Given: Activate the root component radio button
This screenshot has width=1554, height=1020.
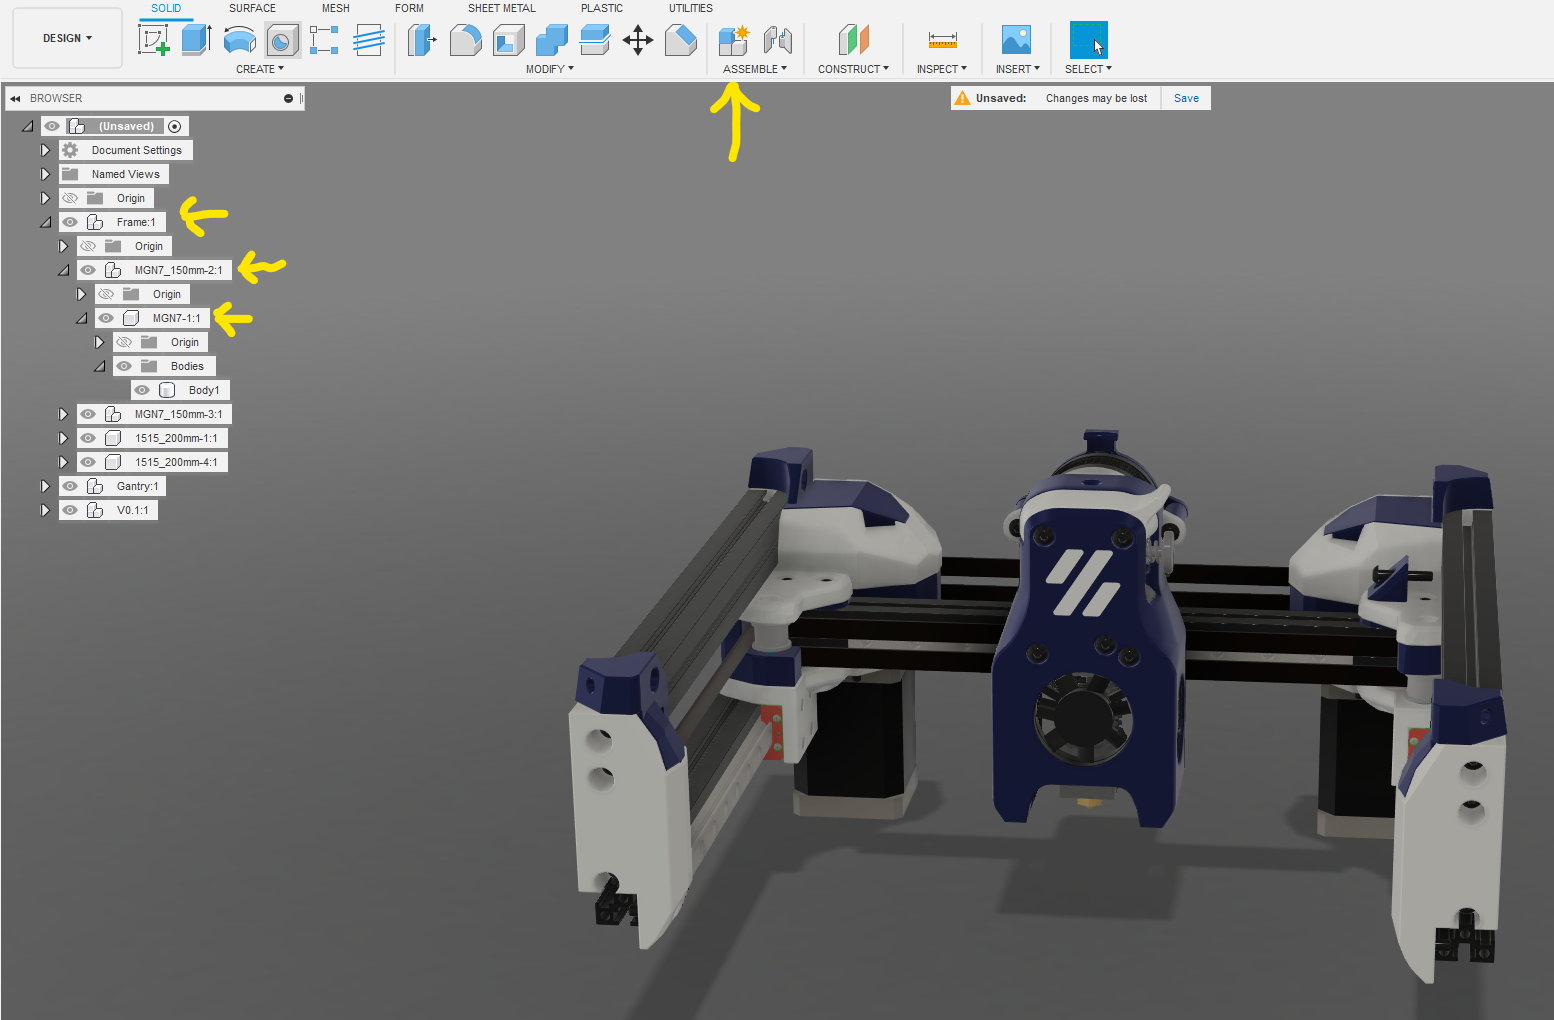Looking at the screenshot, I should [x=175, y=126].
